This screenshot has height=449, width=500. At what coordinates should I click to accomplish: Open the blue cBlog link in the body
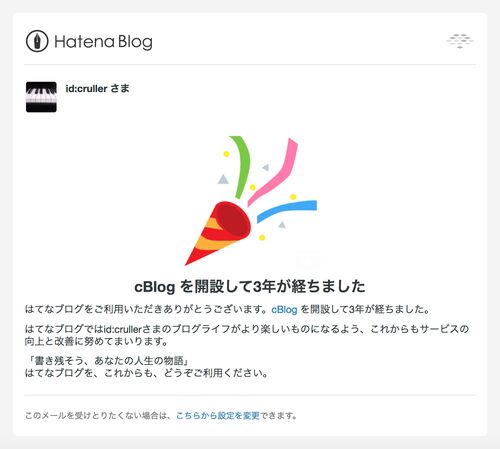click(284, 310)
